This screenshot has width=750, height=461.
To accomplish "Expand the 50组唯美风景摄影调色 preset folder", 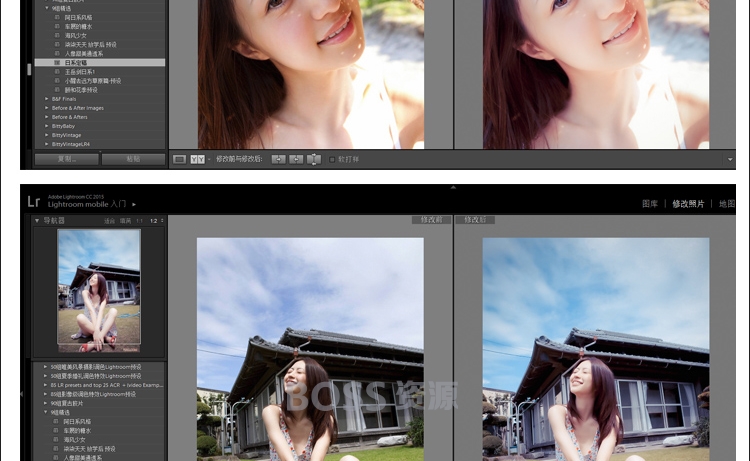I will pos(45,367).
